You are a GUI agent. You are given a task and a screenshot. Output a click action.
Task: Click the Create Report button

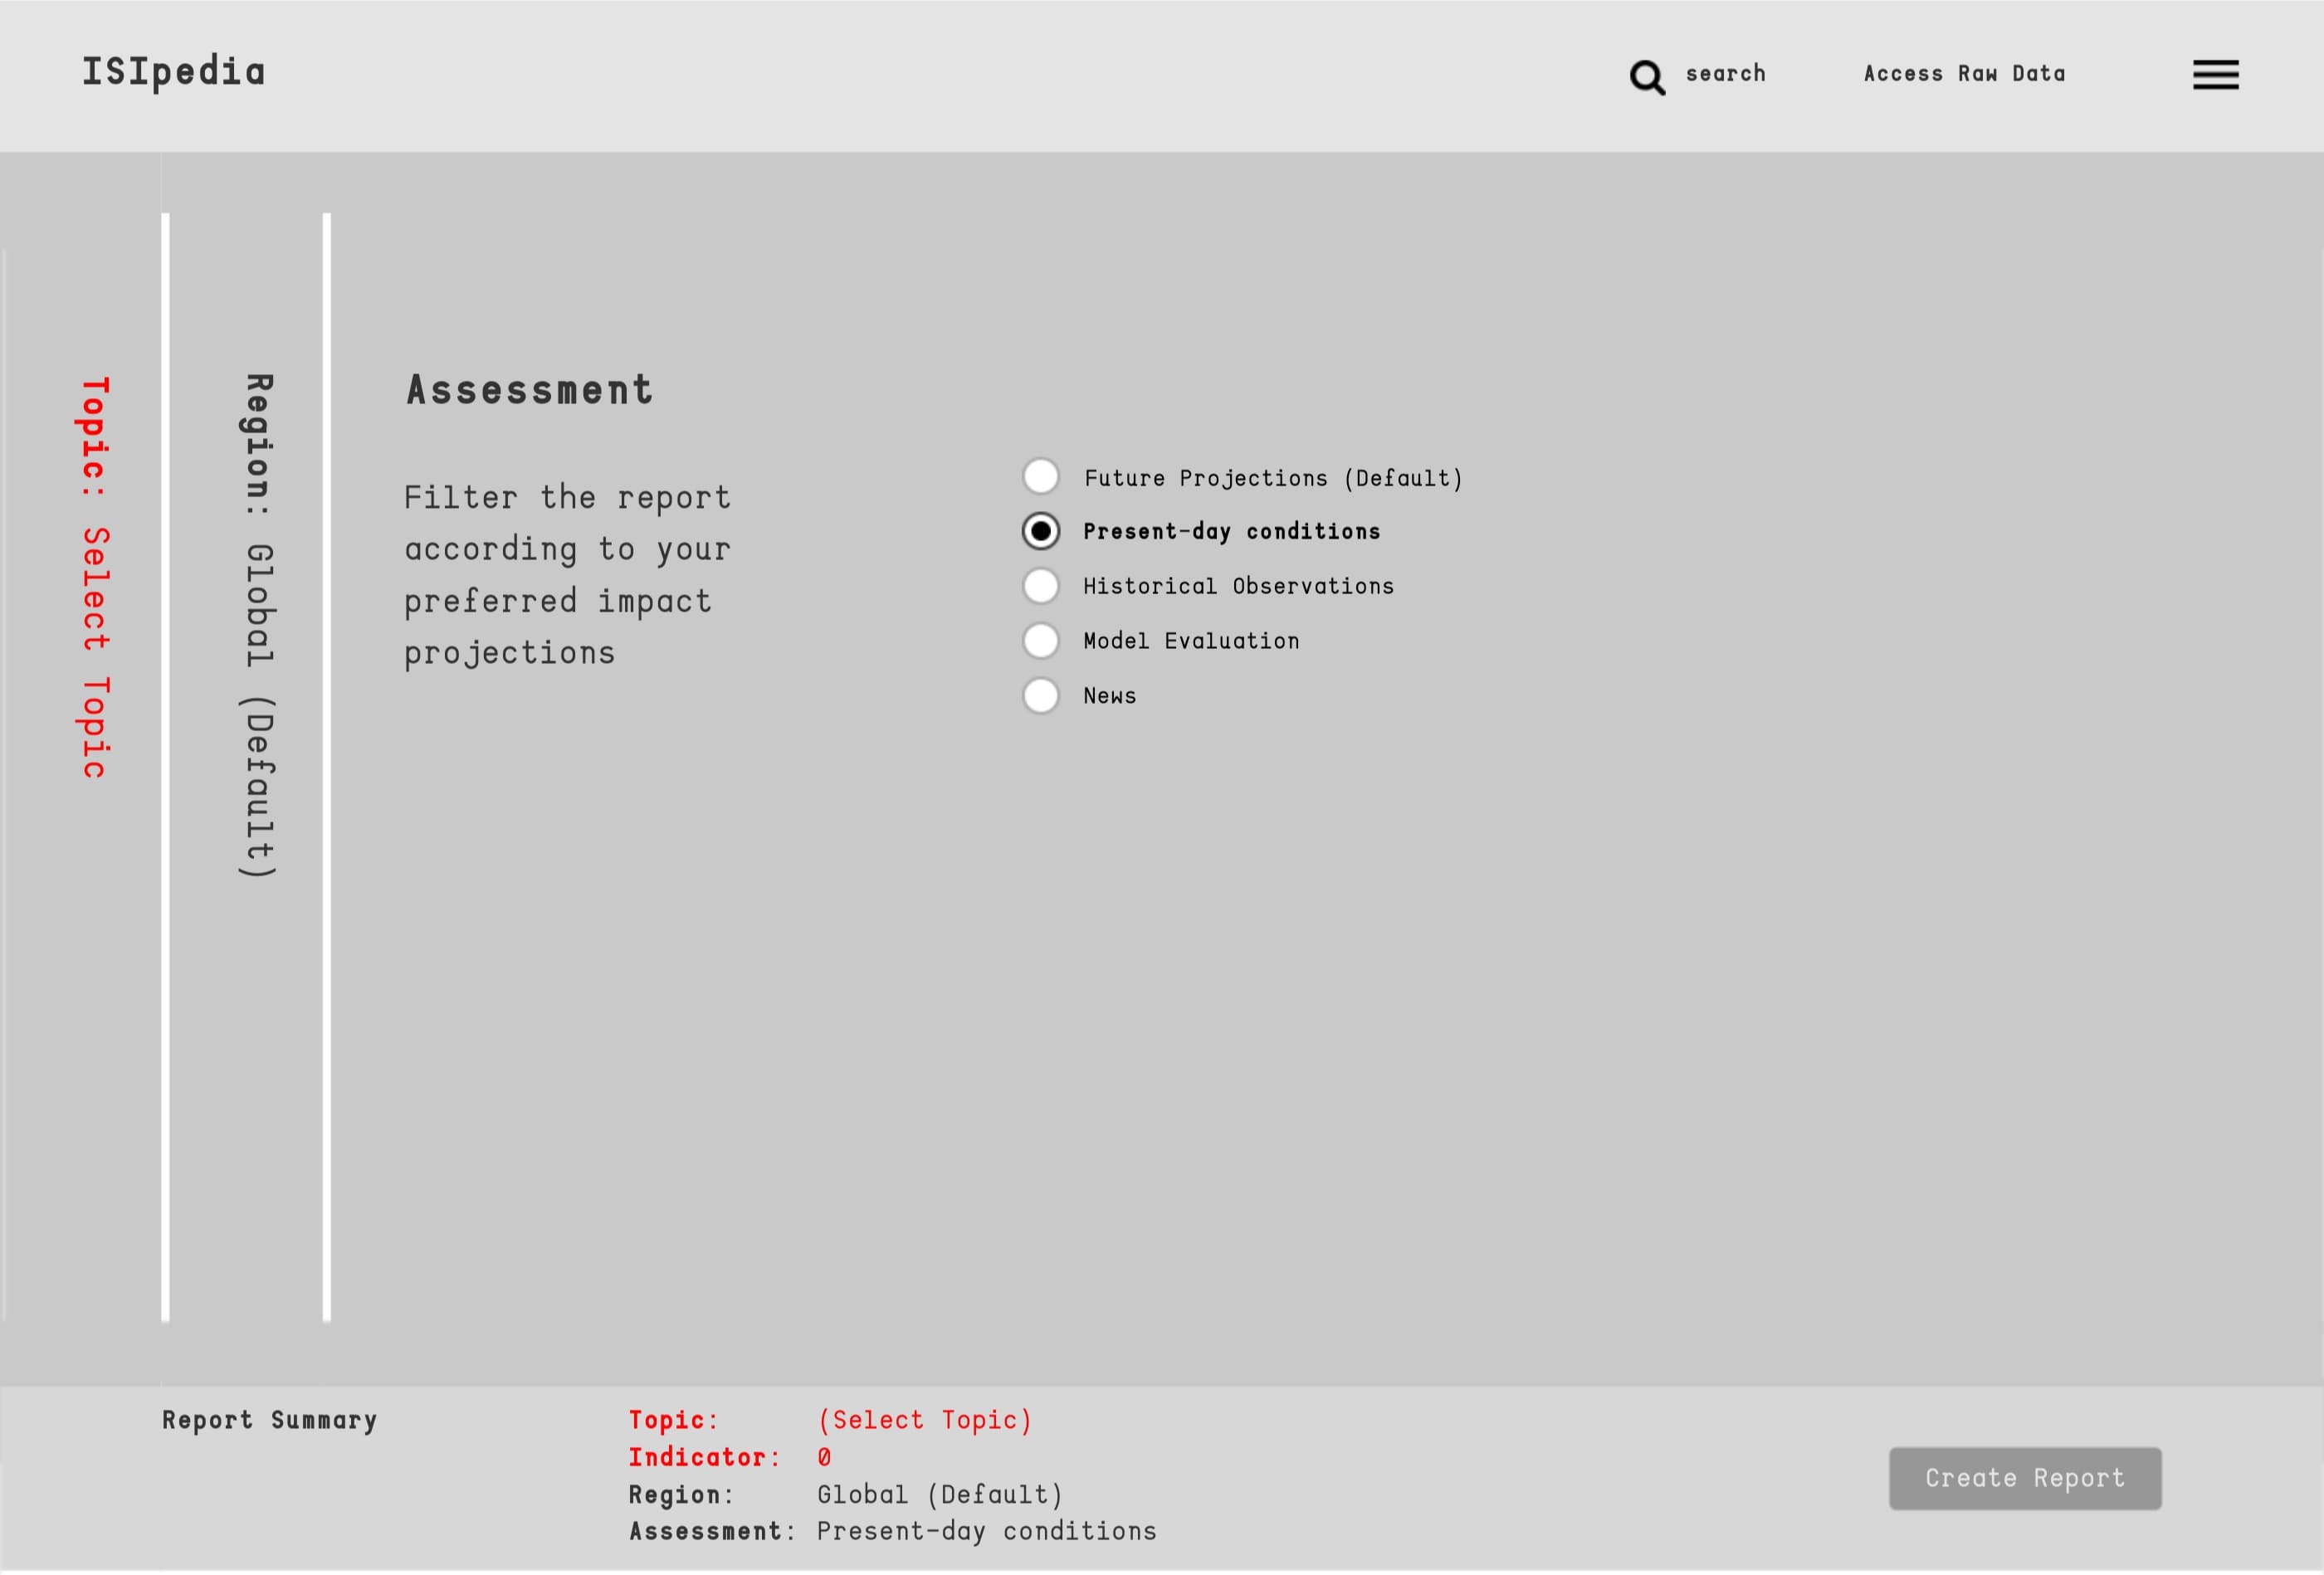coord(2025,1478)
